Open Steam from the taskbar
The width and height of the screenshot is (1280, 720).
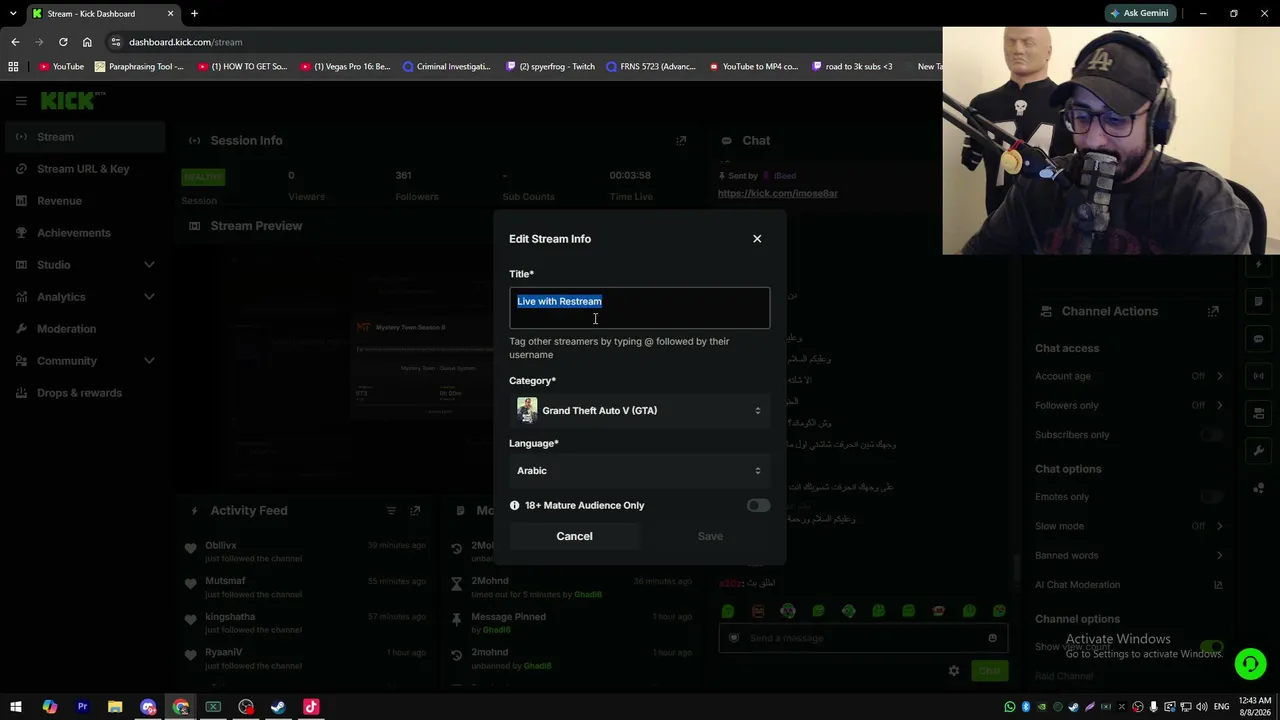[278, 707]
